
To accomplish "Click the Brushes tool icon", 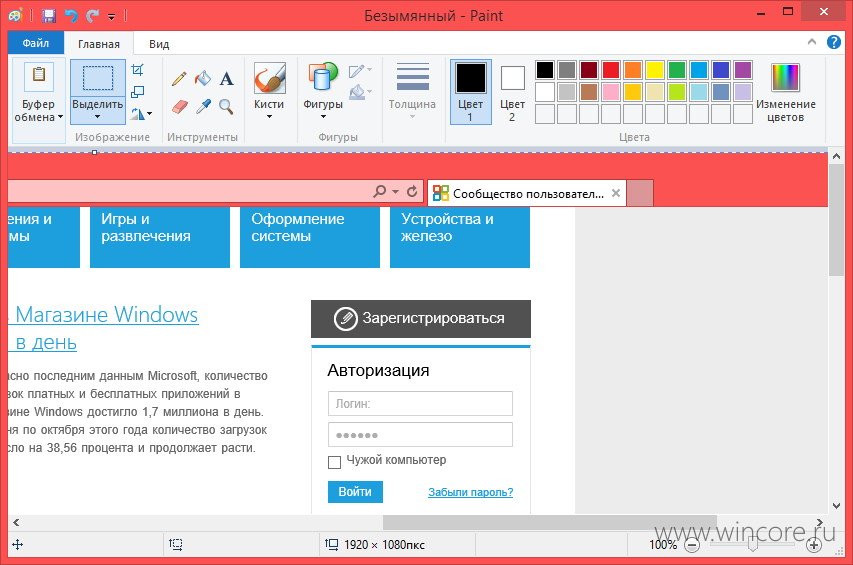I will 269,78.
